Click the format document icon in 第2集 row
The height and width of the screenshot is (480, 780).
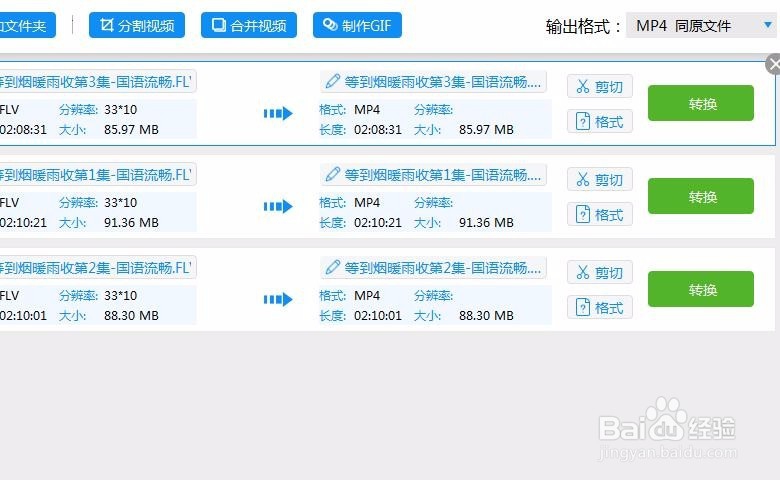[x=583, y=307]
